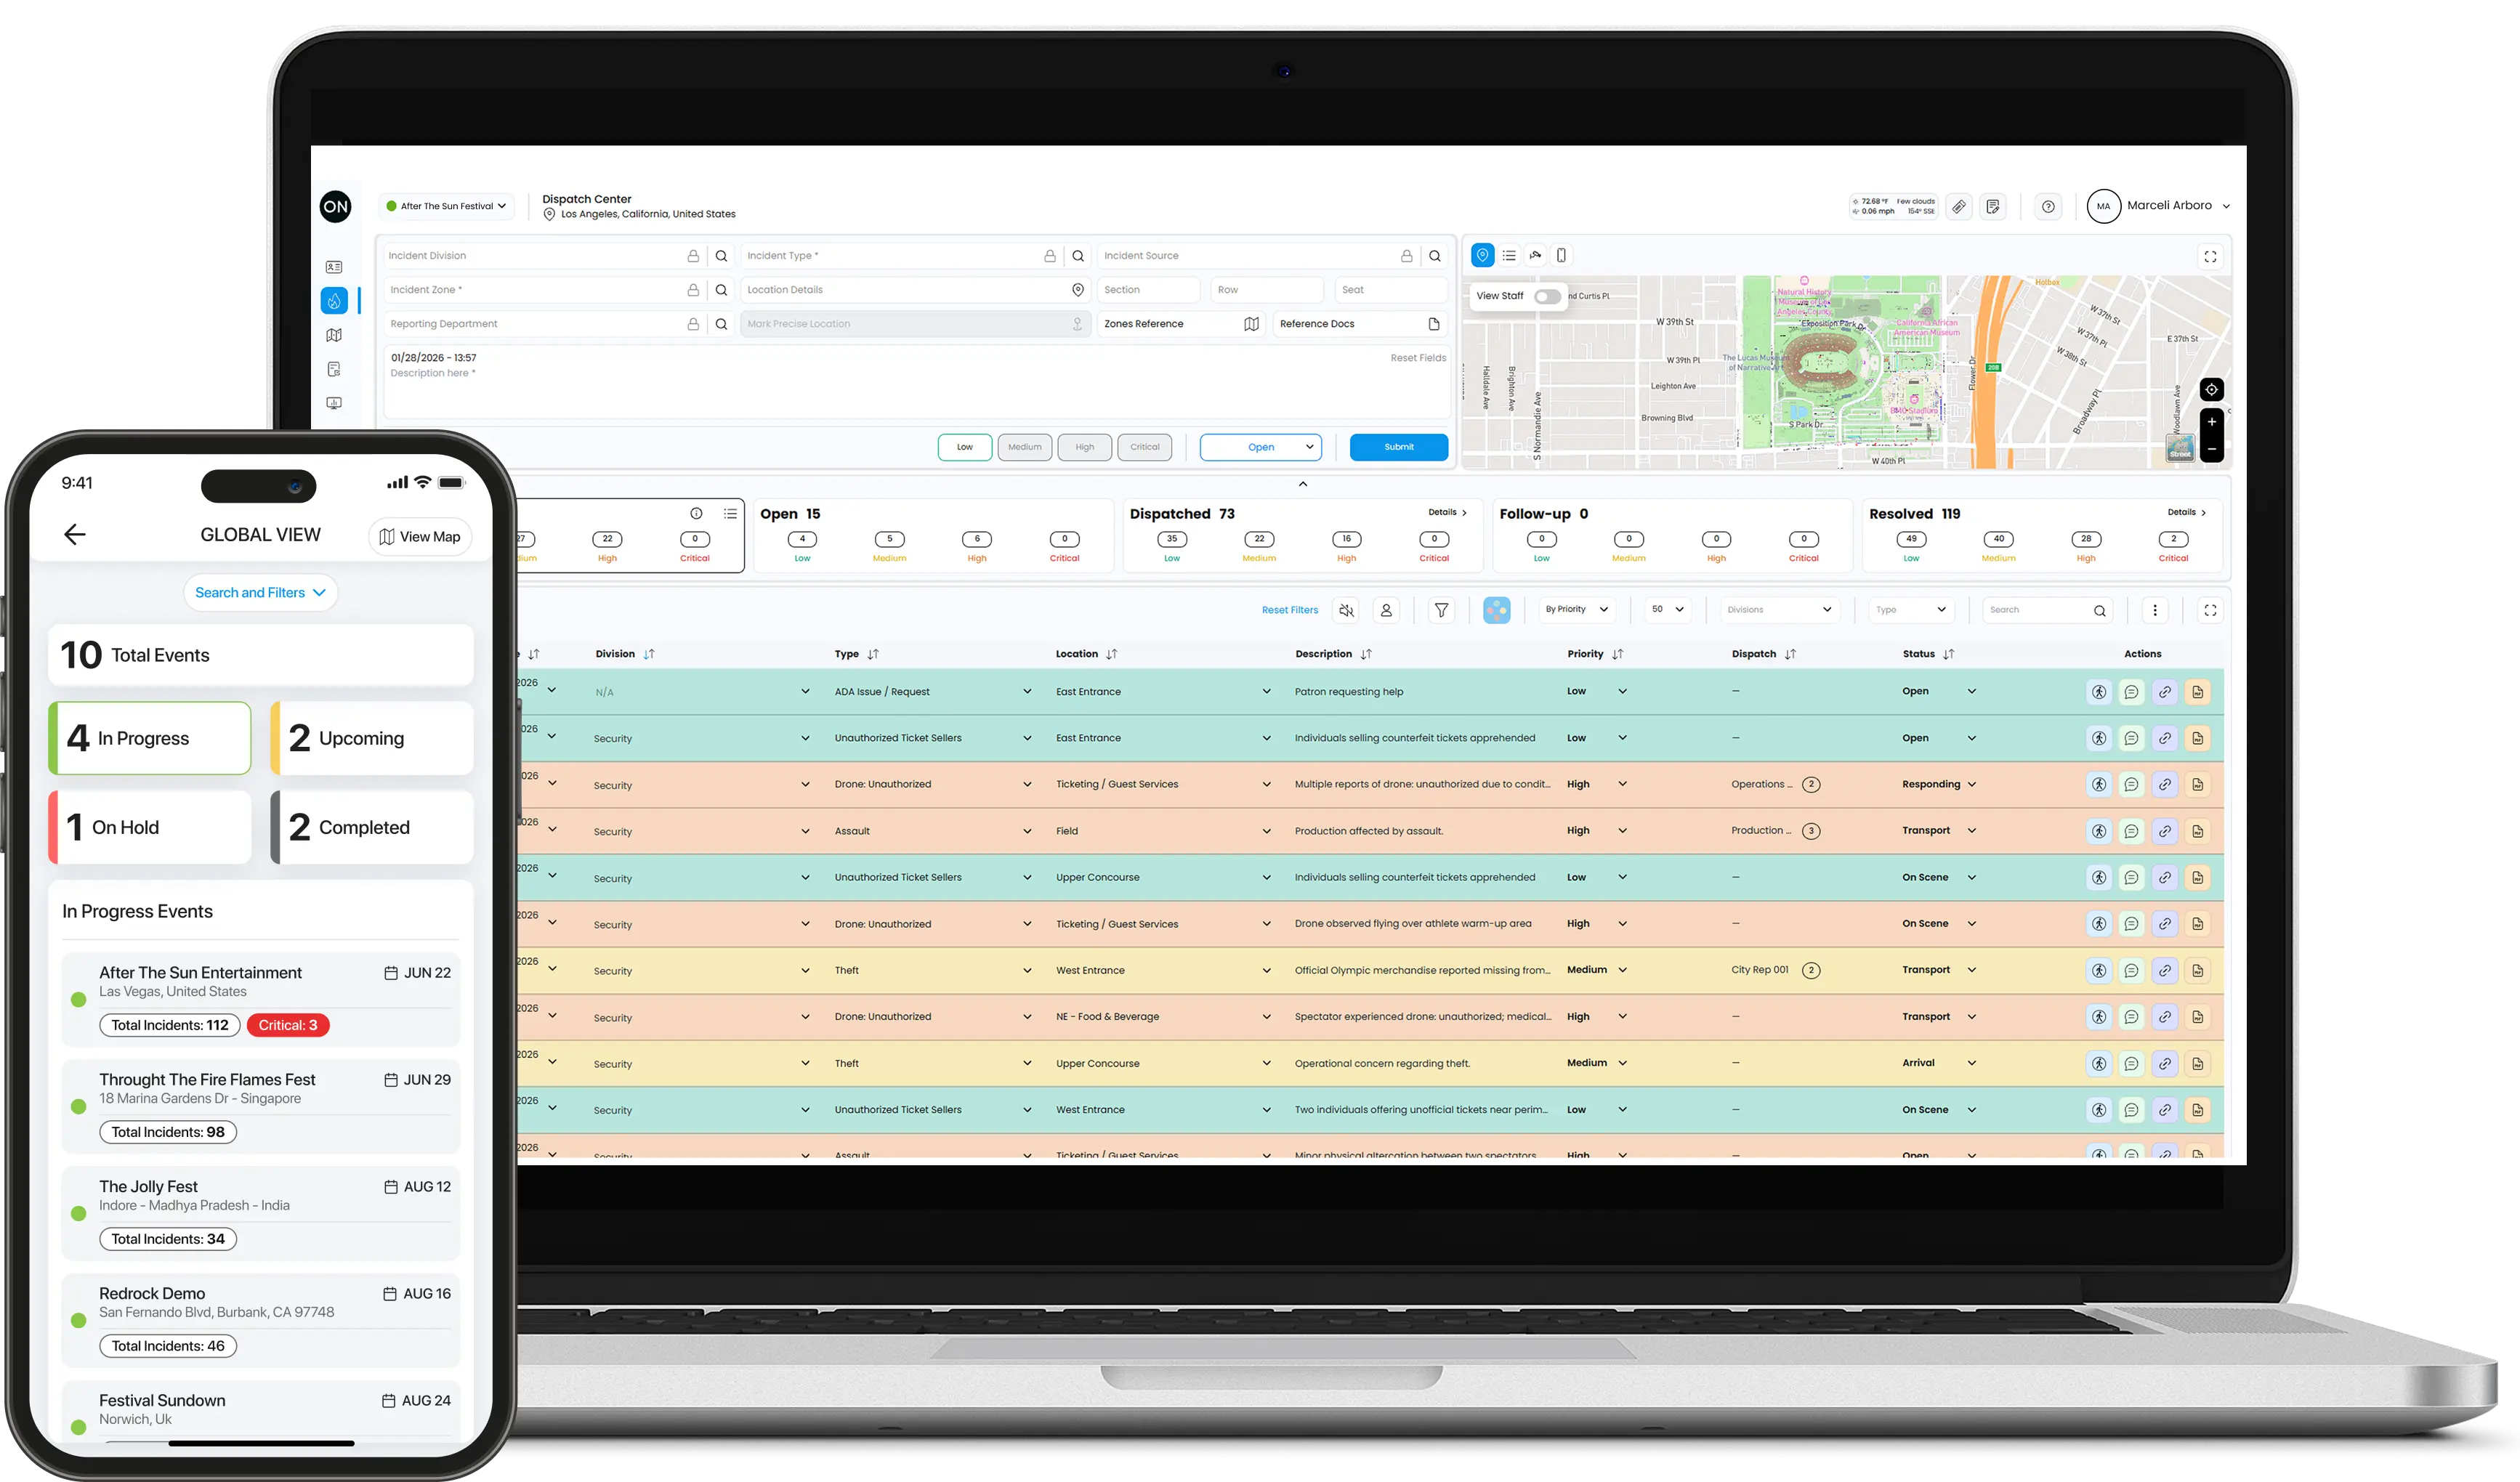Click the colored dots color-coding button

click(x=1496, y=610)
